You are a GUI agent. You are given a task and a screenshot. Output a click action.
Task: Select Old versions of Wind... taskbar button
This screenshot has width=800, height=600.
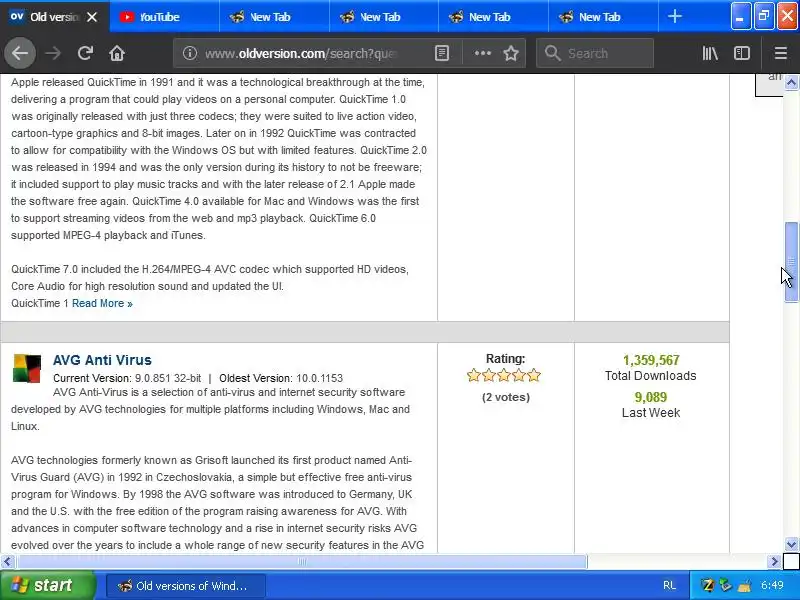[x=186, y=586]
